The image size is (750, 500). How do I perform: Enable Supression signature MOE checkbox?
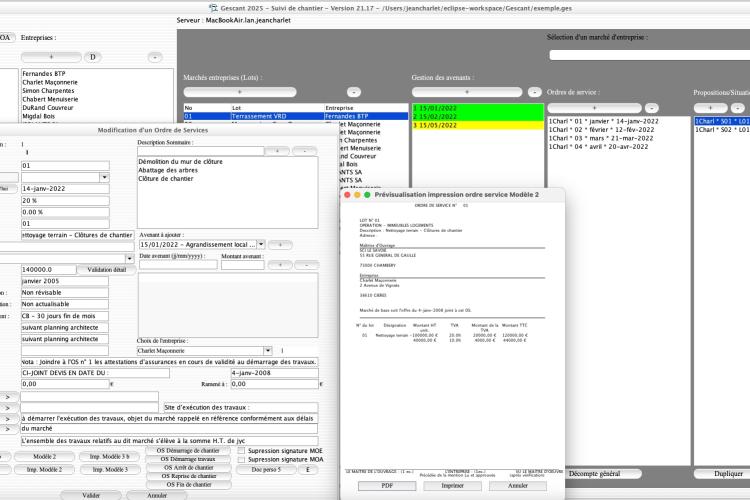241,451
